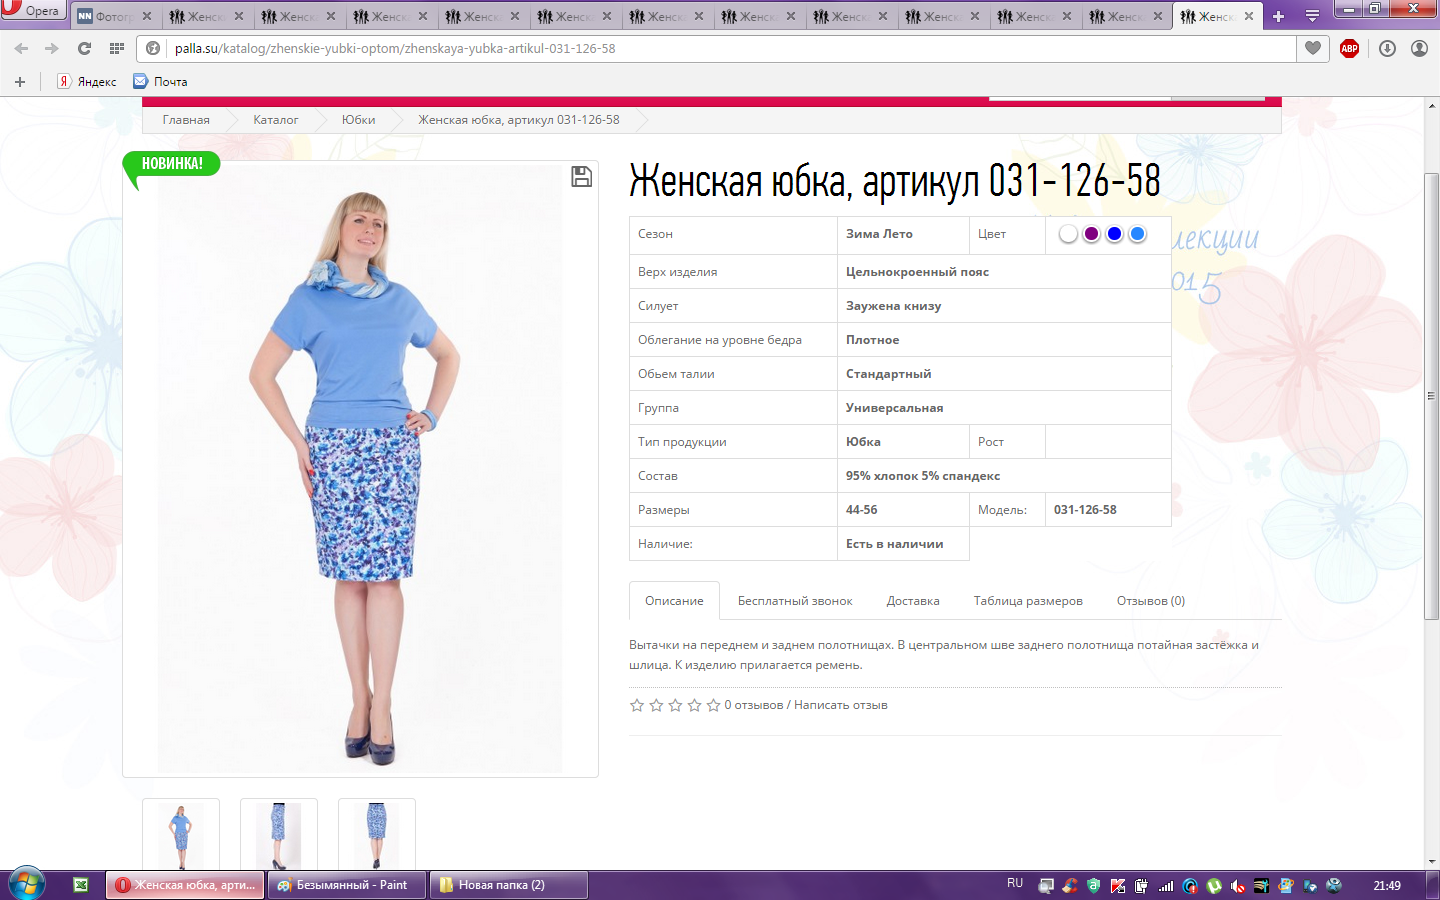Add a bookmark with the plus icon
The image size is (1440, 900).
tap(20, 82)
